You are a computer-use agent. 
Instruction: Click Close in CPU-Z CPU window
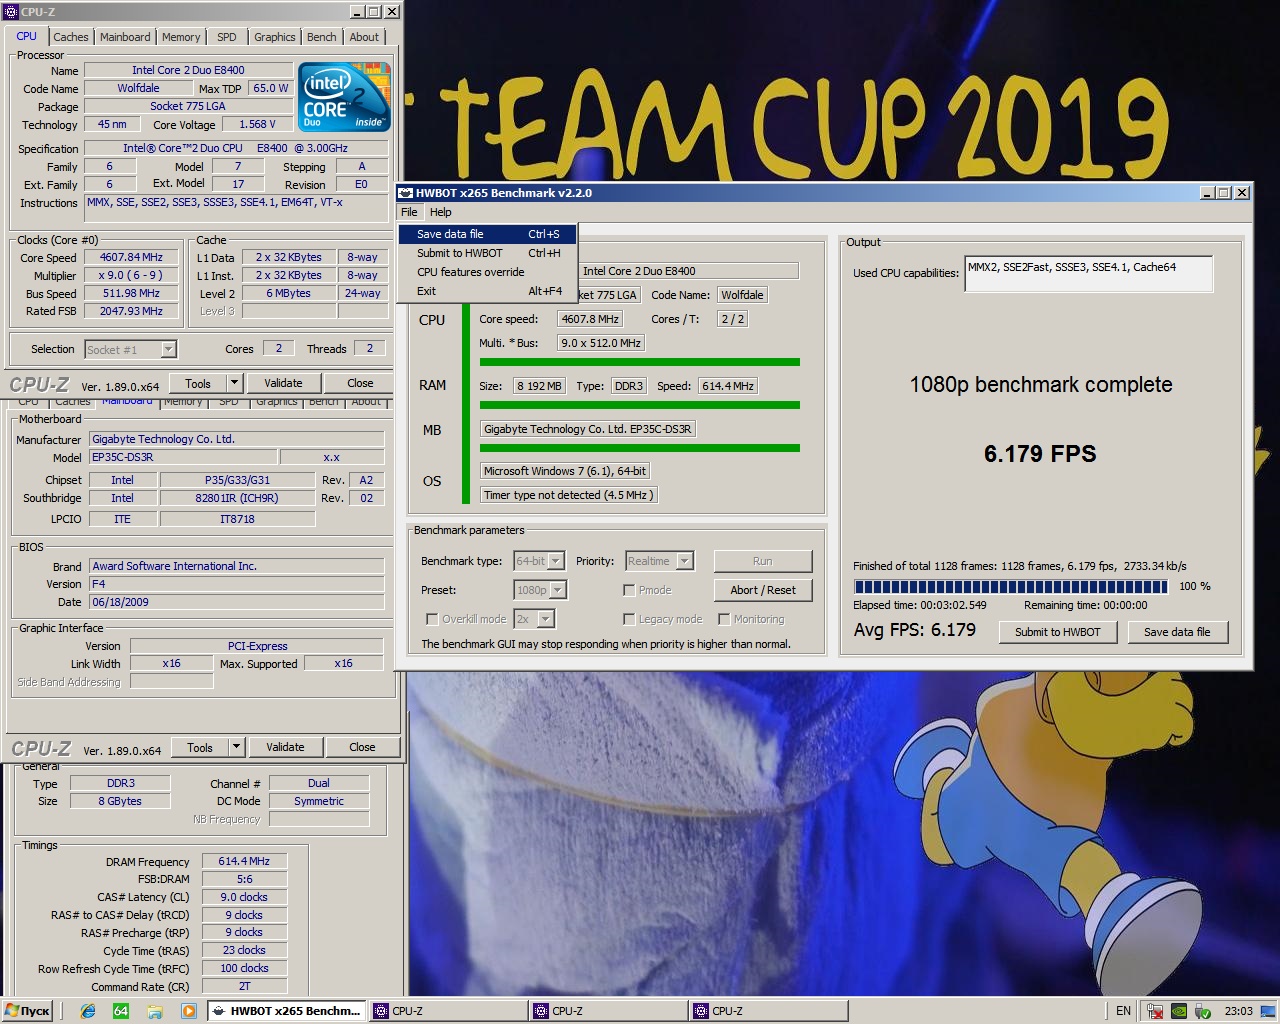(x=360, y=383)
